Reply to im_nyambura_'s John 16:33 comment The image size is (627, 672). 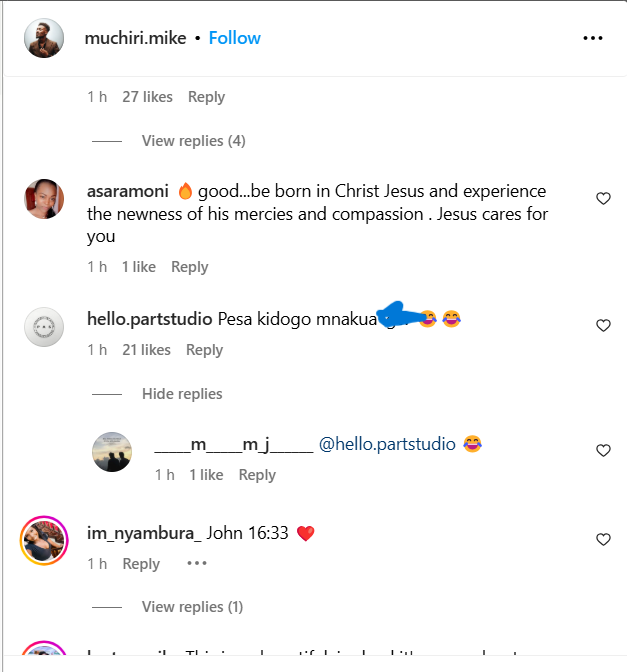coord(141,564)
